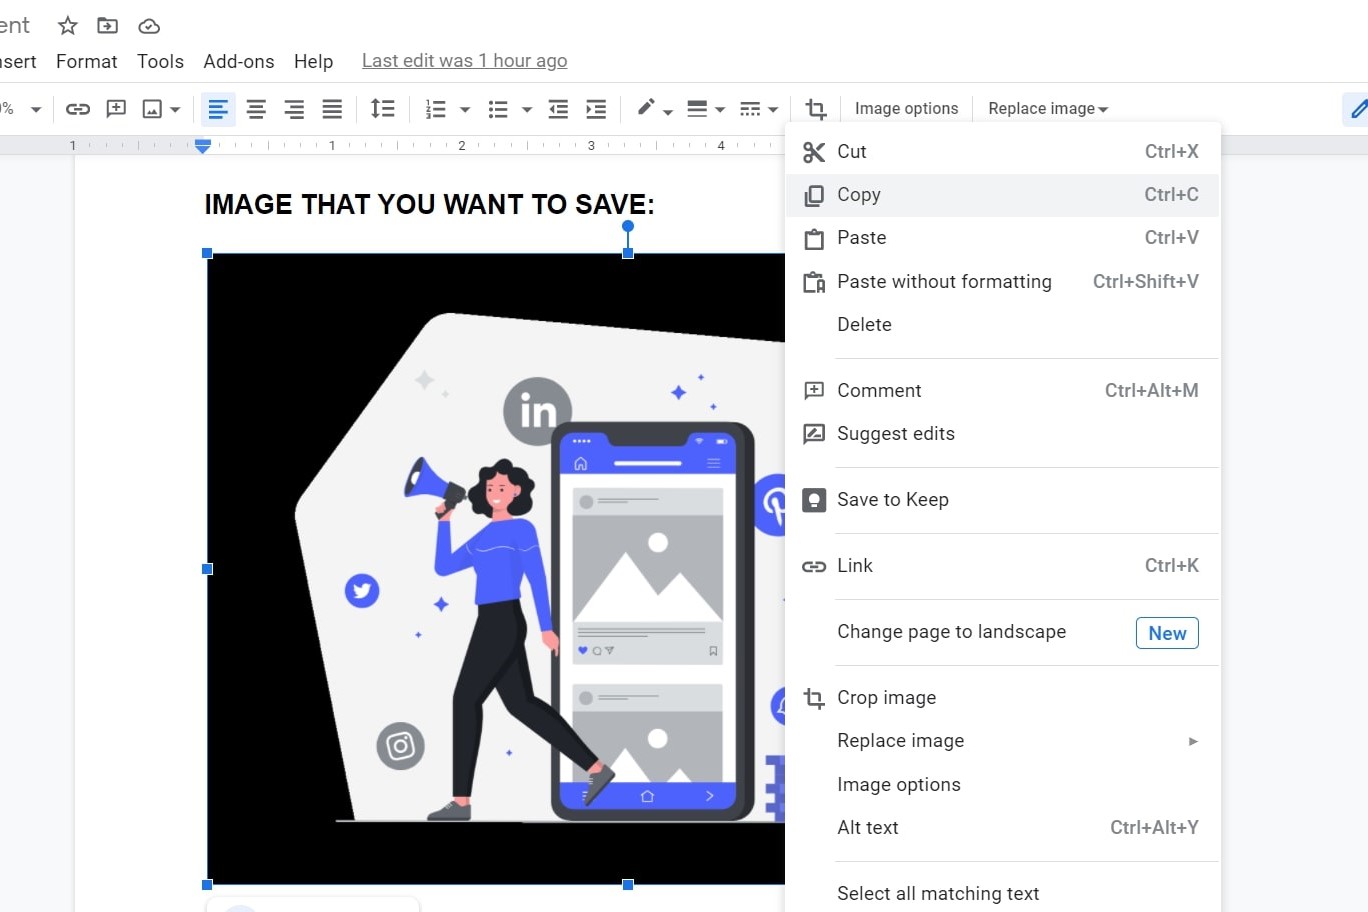Add a comment using the toolbar icon
The width and height of the screenshot is (1368, 912).
tap(116, 109)
